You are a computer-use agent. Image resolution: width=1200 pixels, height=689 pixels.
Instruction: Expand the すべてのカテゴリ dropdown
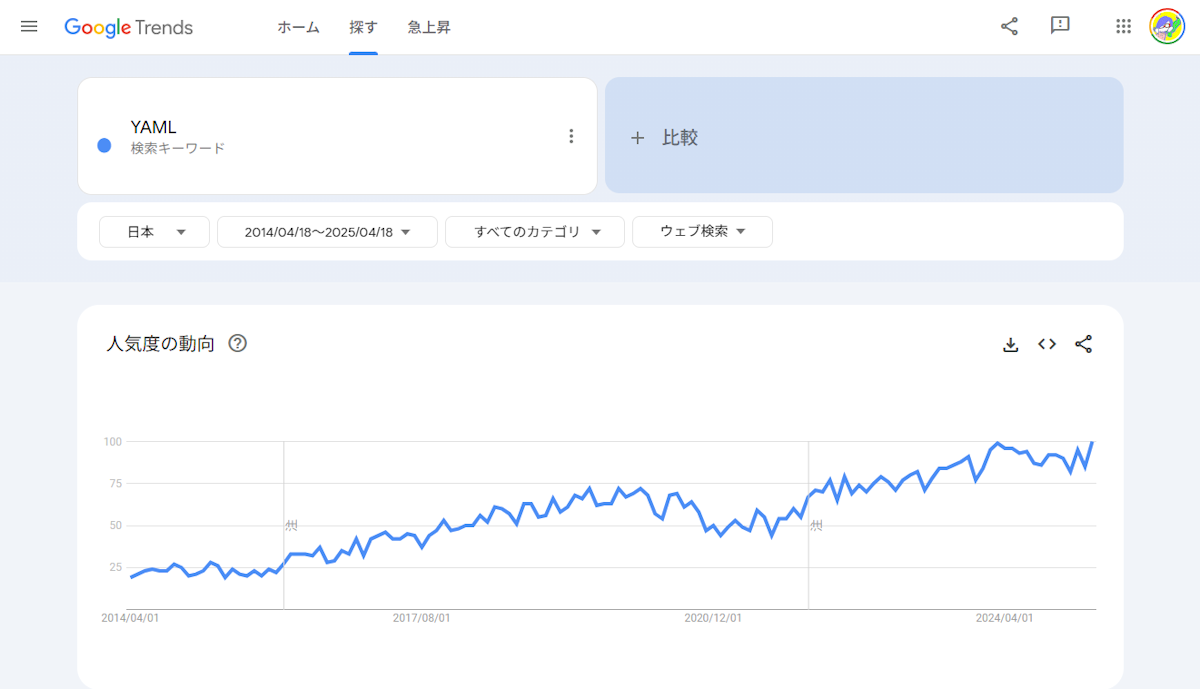click(535, 232)
